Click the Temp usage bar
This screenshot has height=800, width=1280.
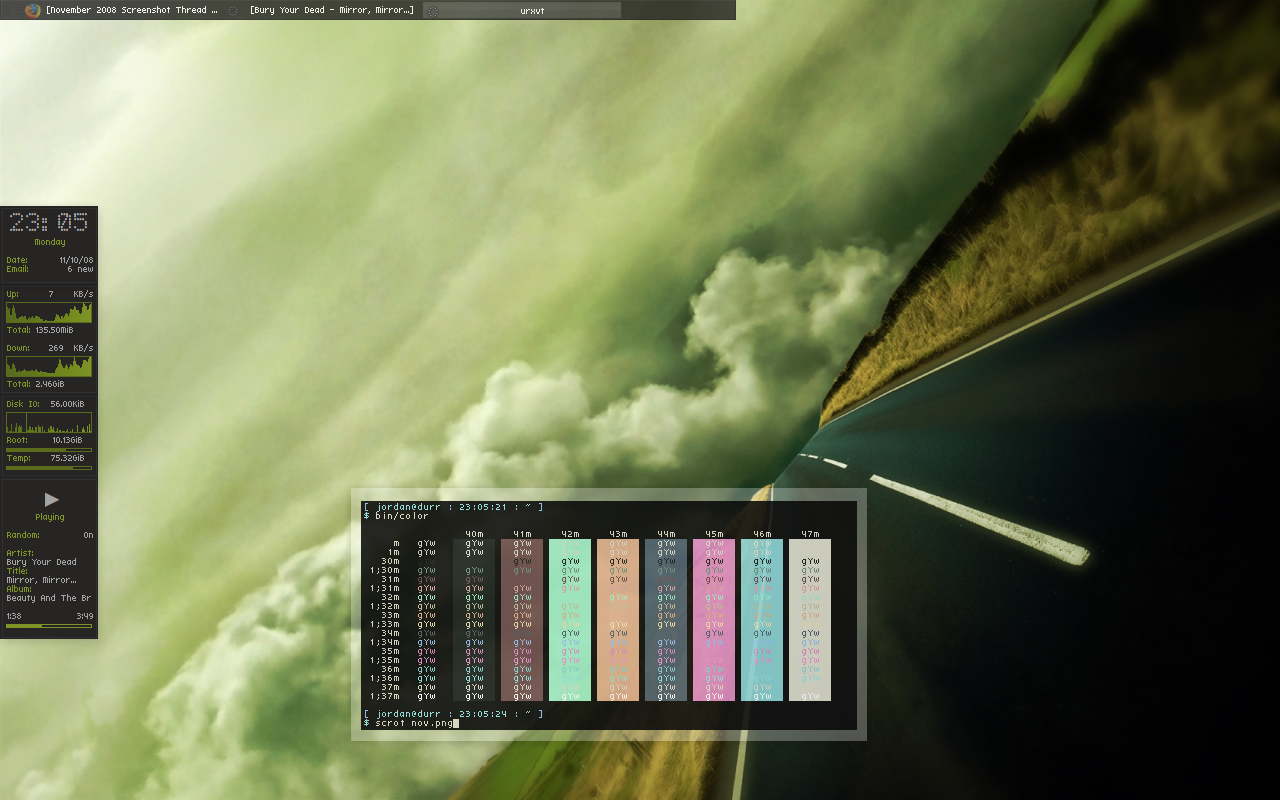pos(49,467)
